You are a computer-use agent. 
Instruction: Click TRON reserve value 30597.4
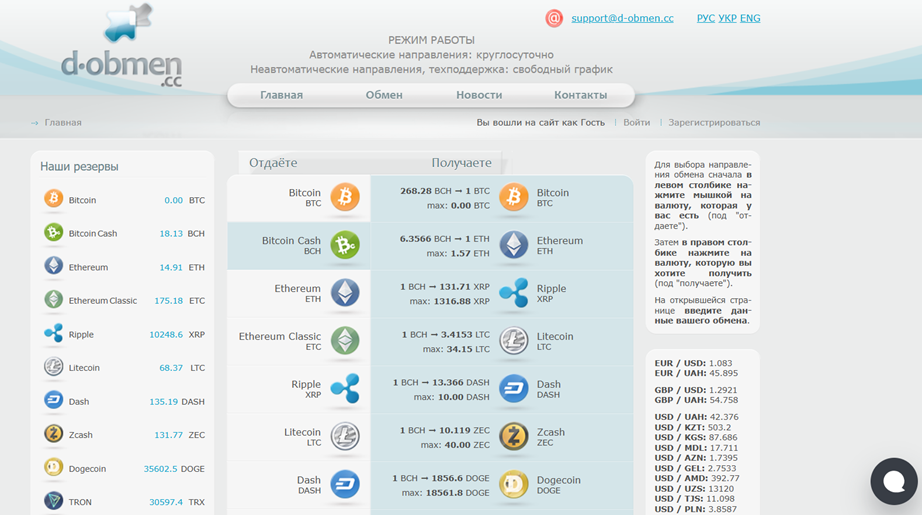point(166,502)
